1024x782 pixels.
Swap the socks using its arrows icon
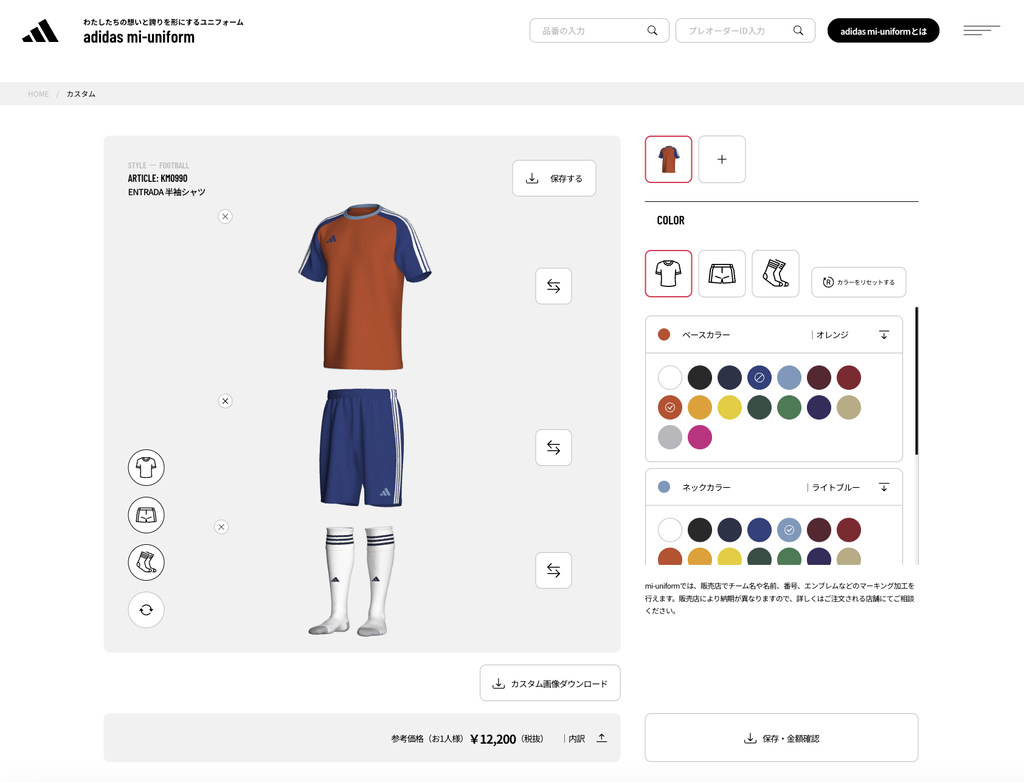pos(553,570)
